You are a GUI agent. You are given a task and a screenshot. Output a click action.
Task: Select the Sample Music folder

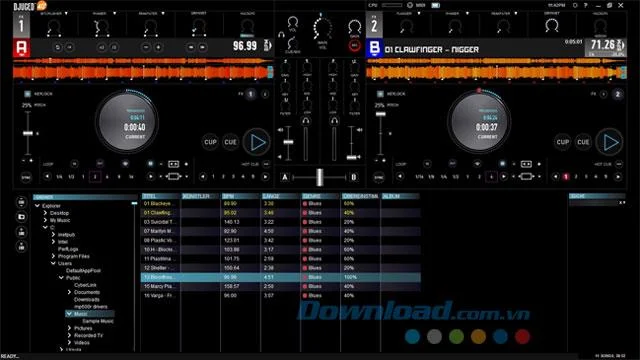tap(98, 321)
